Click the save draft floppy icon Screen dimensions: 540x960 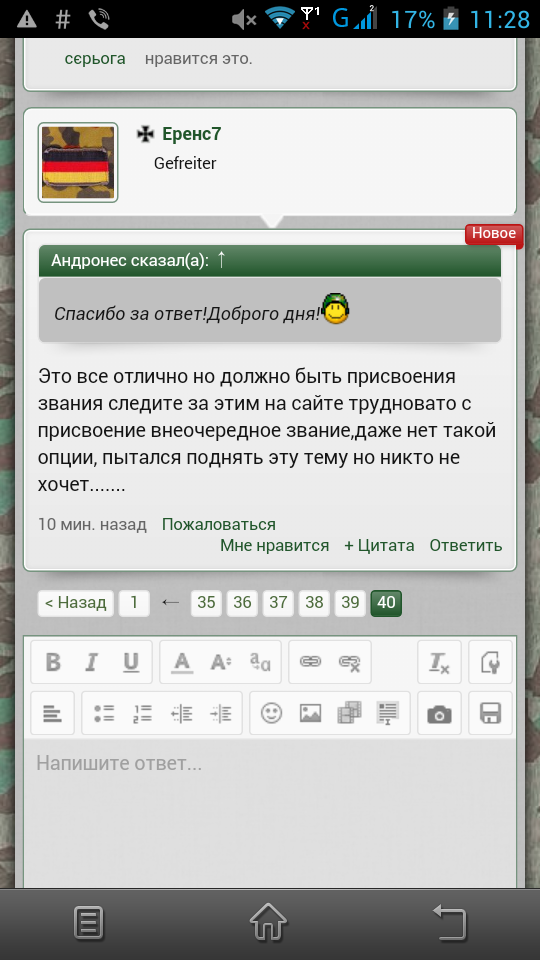click(490, 713)
